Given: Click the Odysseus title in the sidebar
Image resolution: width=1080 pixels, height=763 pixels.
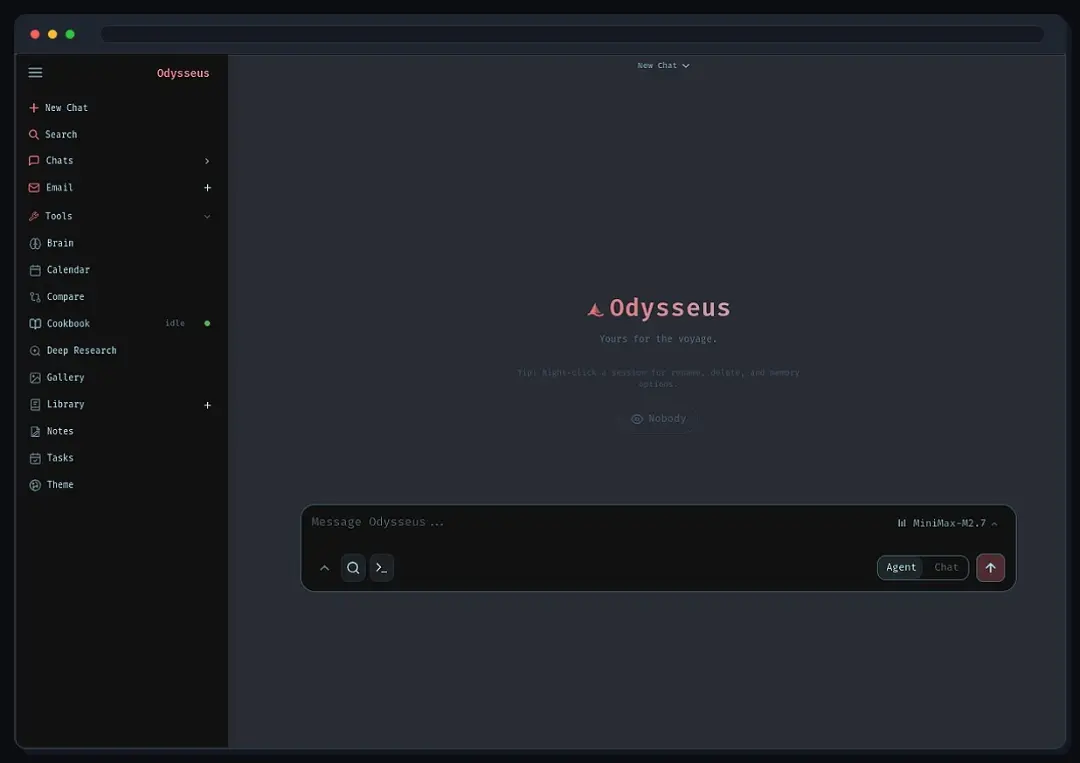Looking at the screenshot, I should point(183,73).
